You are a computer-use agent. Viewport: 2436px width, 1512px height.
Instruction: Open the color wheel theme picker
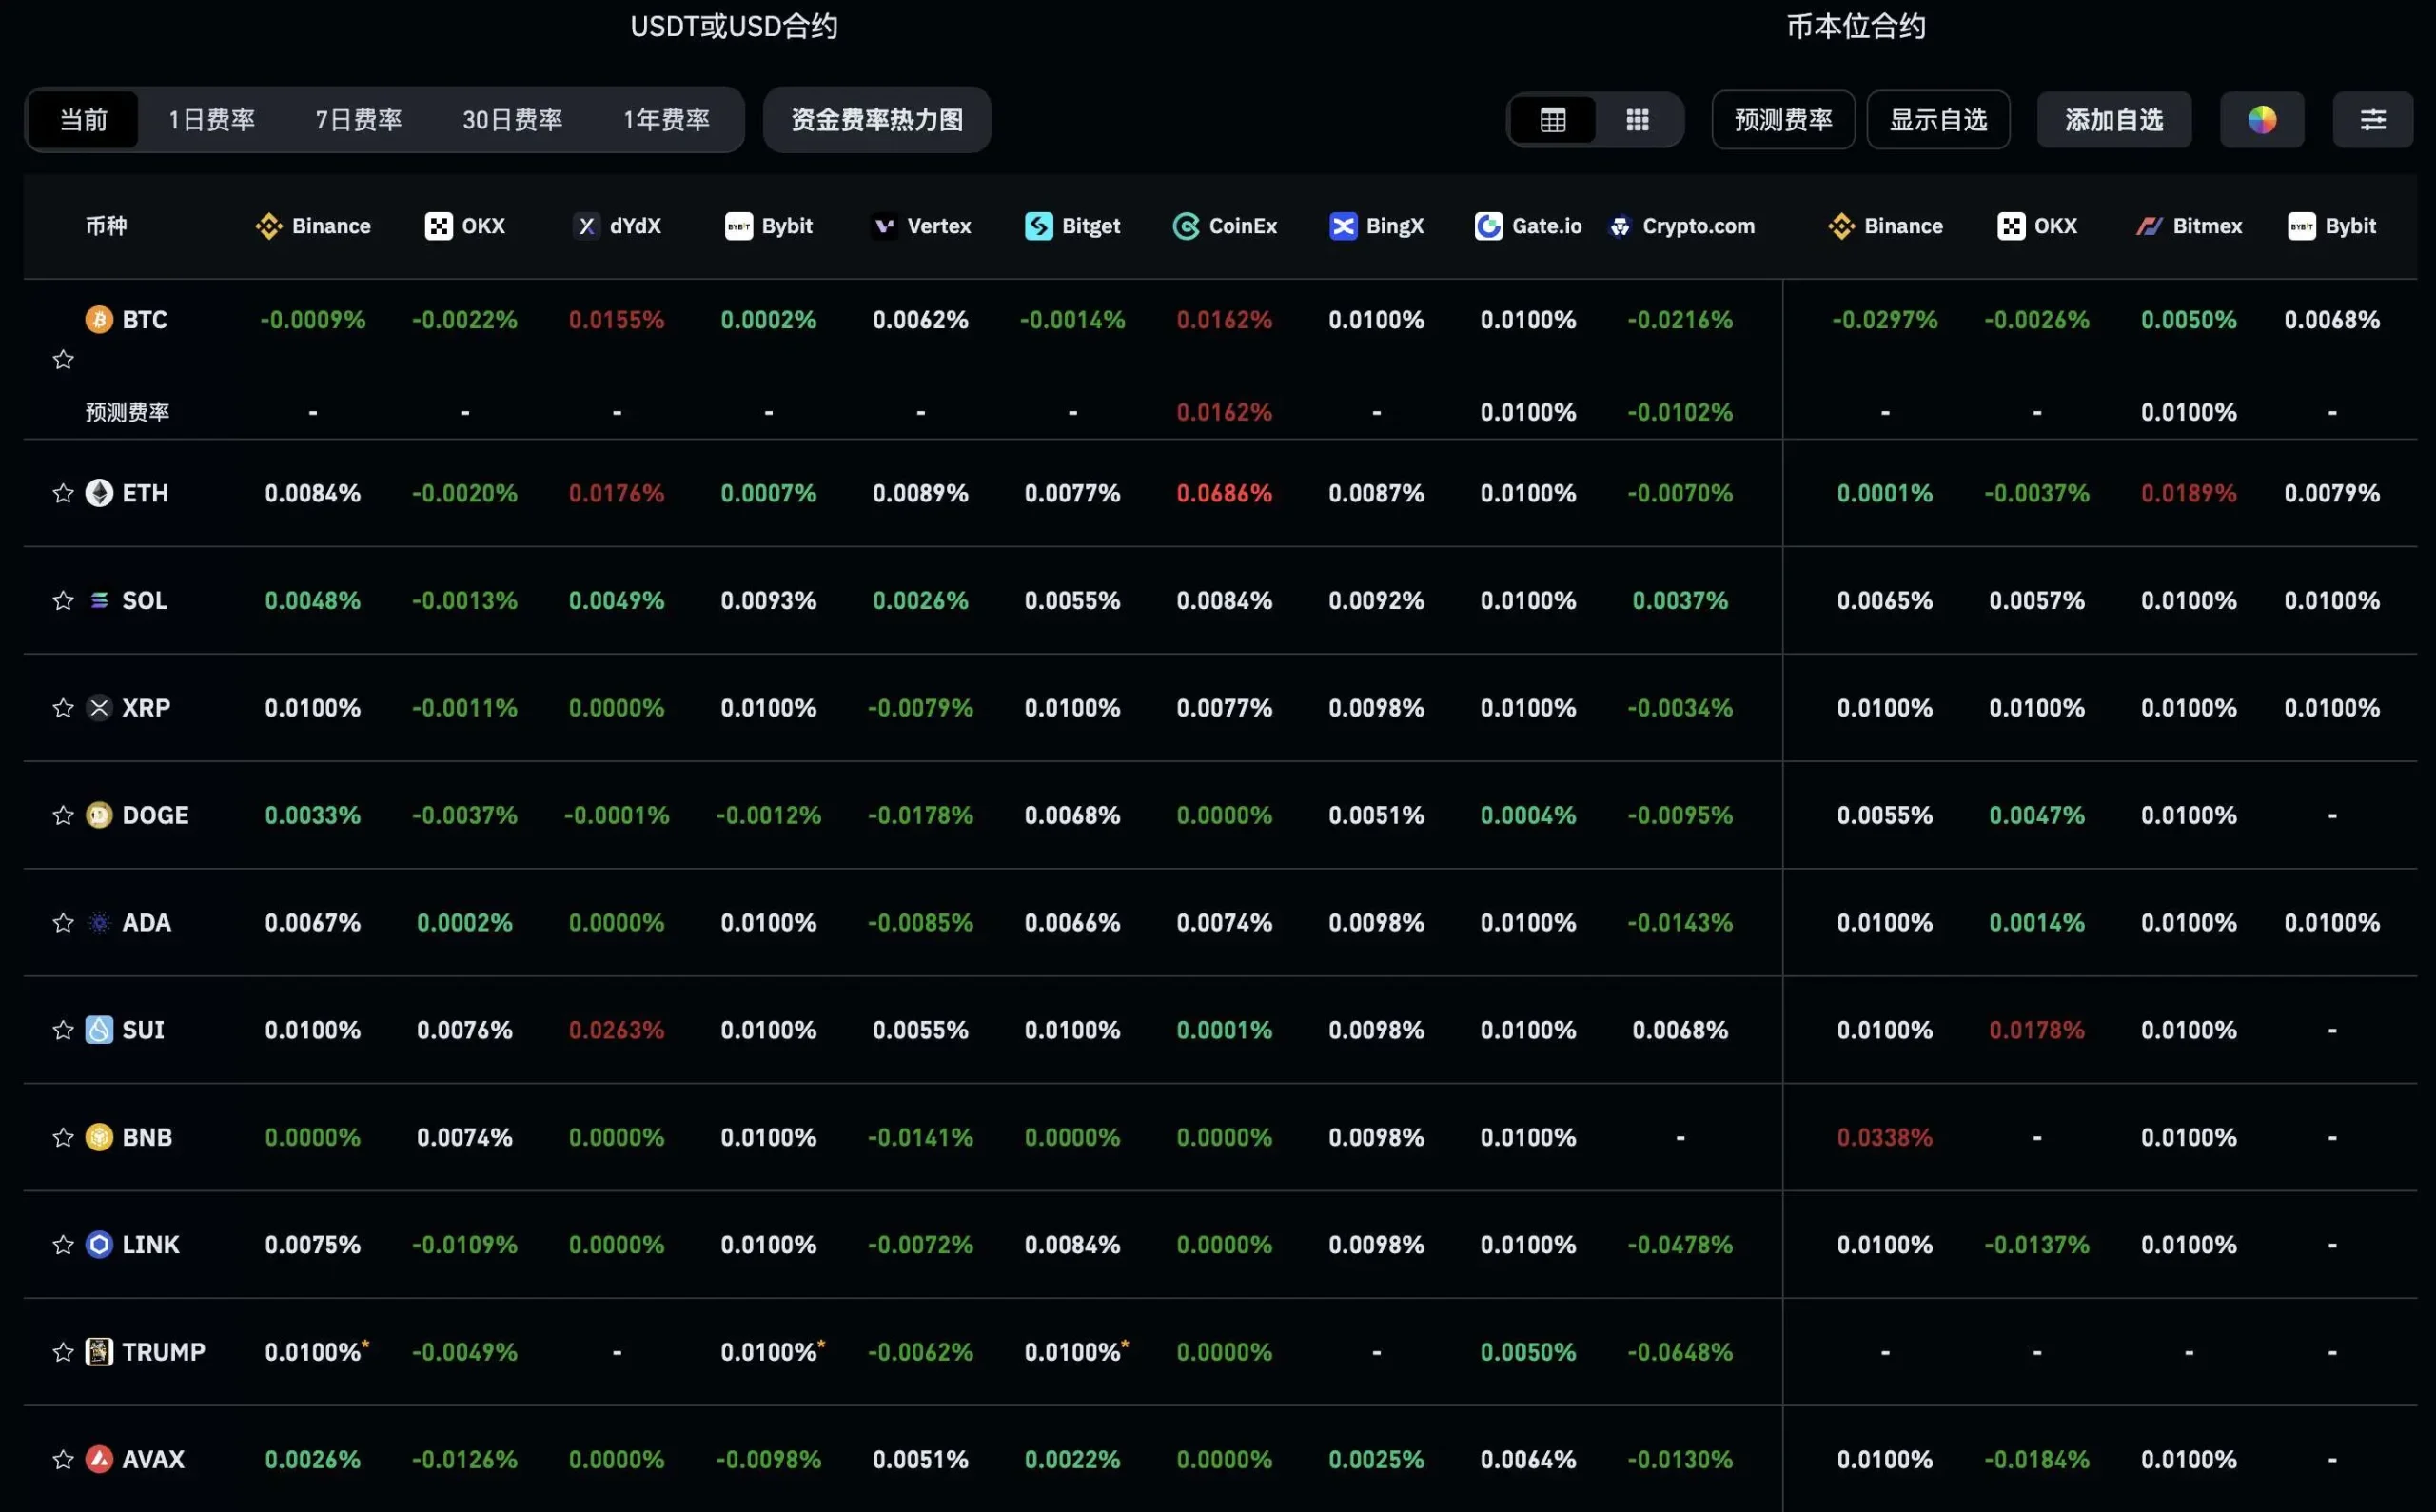pos(2261,120)
